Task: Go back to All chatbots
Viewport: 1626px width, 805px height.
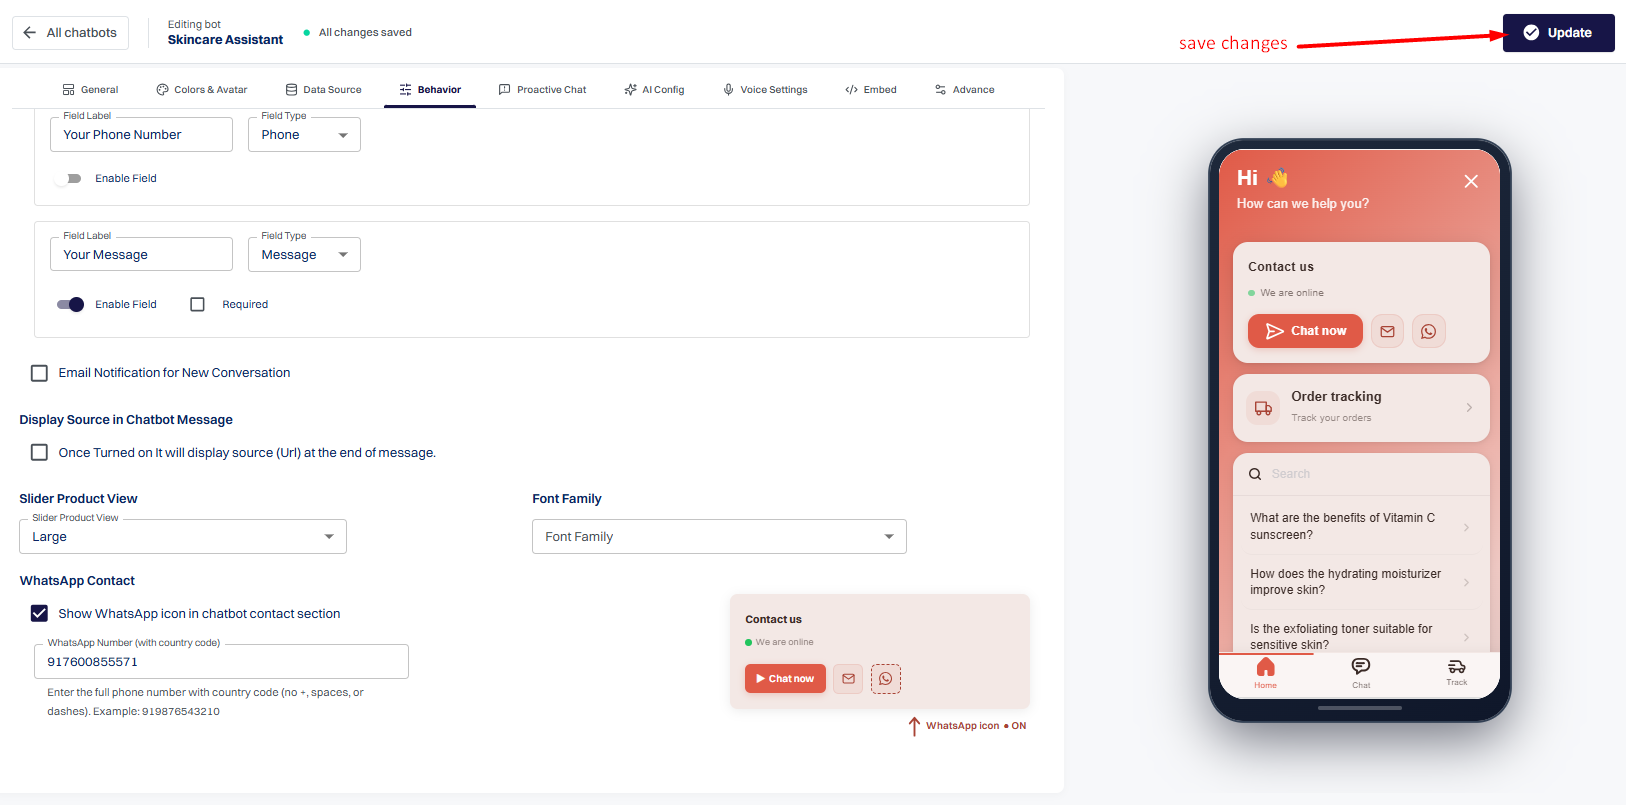Action: point(70,33)
